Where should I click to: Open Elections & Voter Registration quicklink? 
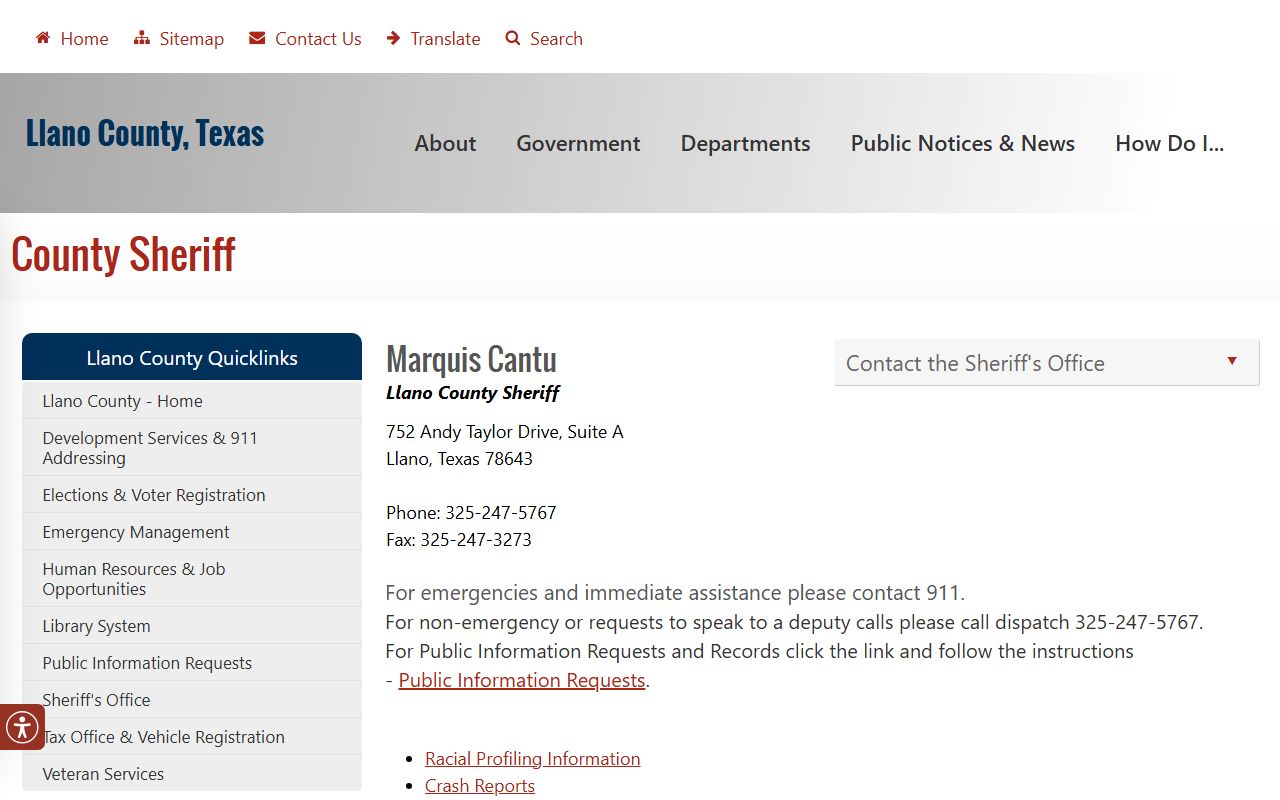coord(192,495)
